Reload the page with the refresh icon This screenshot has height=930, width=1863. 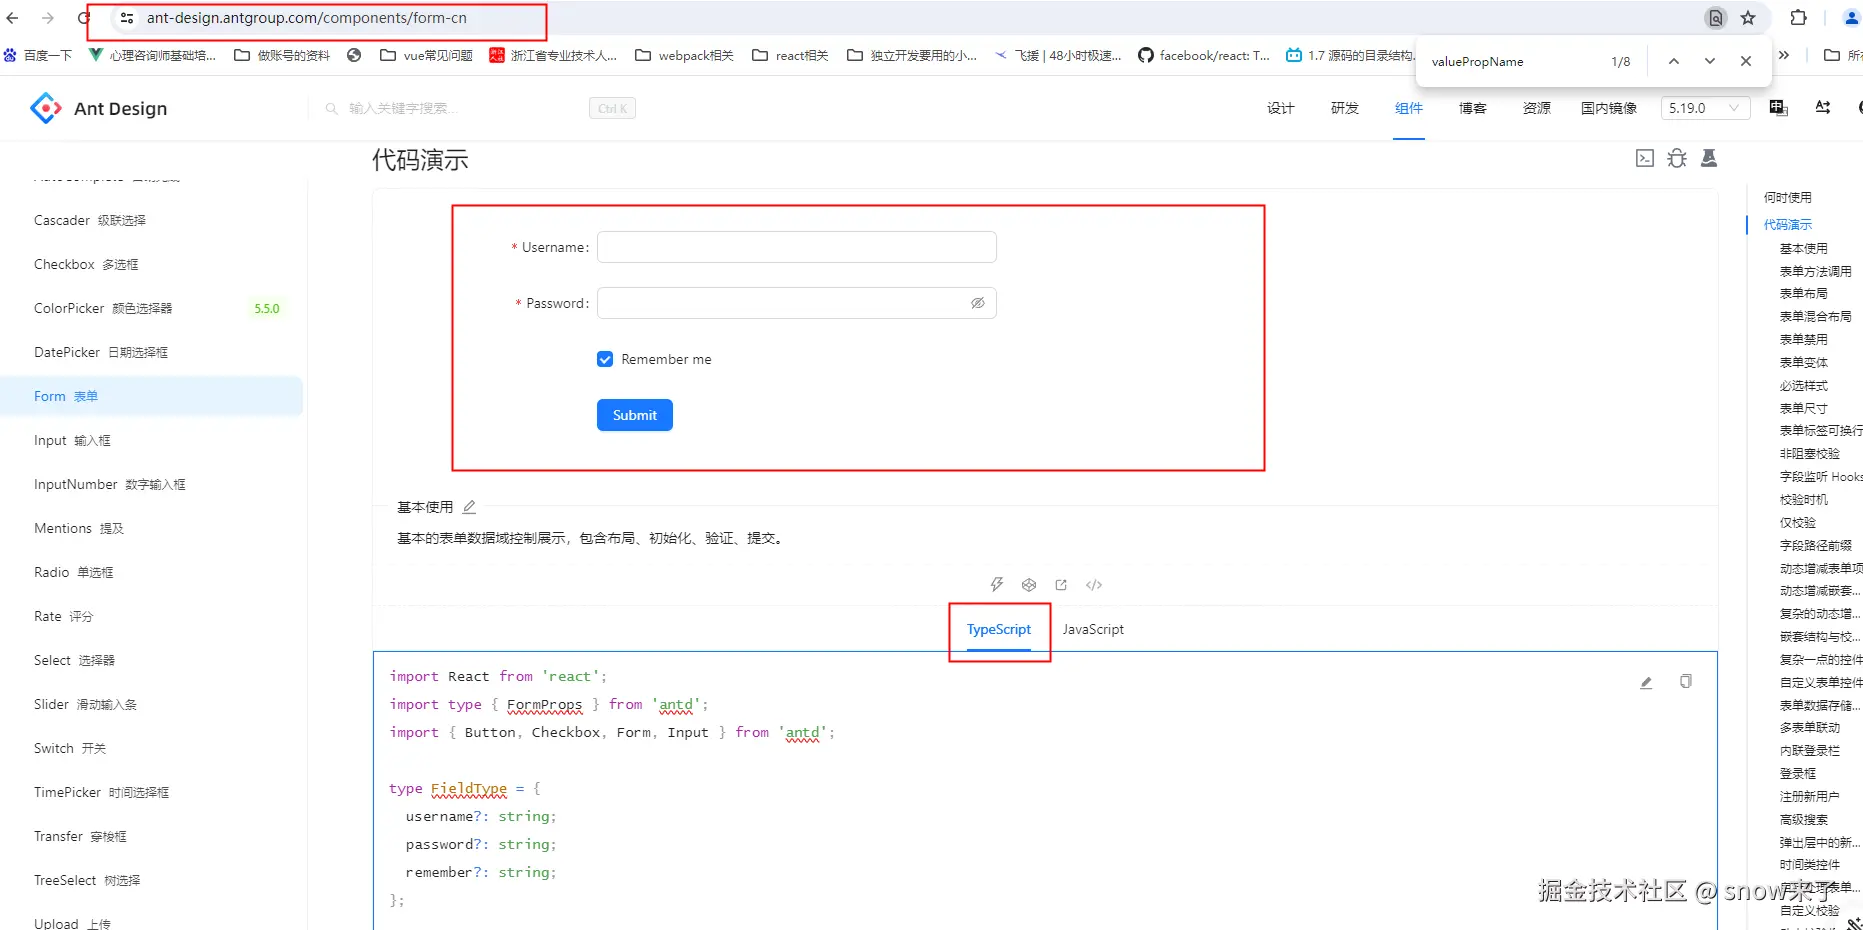pyautogui.click(x=84, y=18)
